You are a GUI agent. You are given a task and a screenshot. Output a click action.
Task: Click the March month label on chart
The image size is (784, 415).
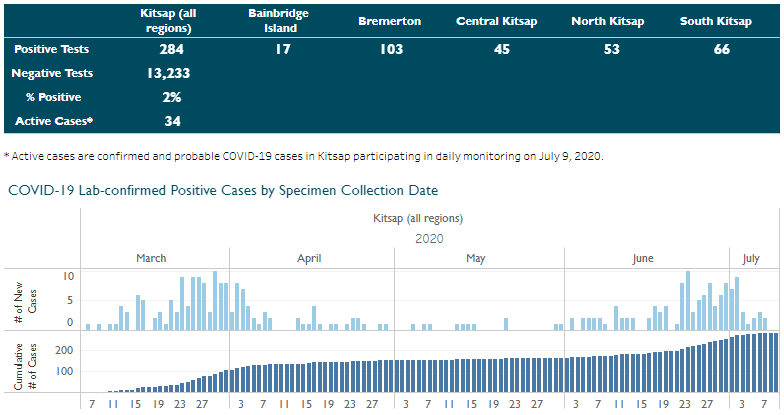151,258
